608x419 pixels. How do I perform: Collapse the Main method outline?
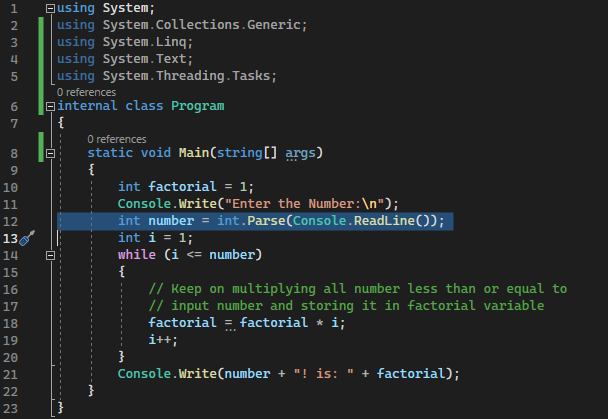(50, 153)
